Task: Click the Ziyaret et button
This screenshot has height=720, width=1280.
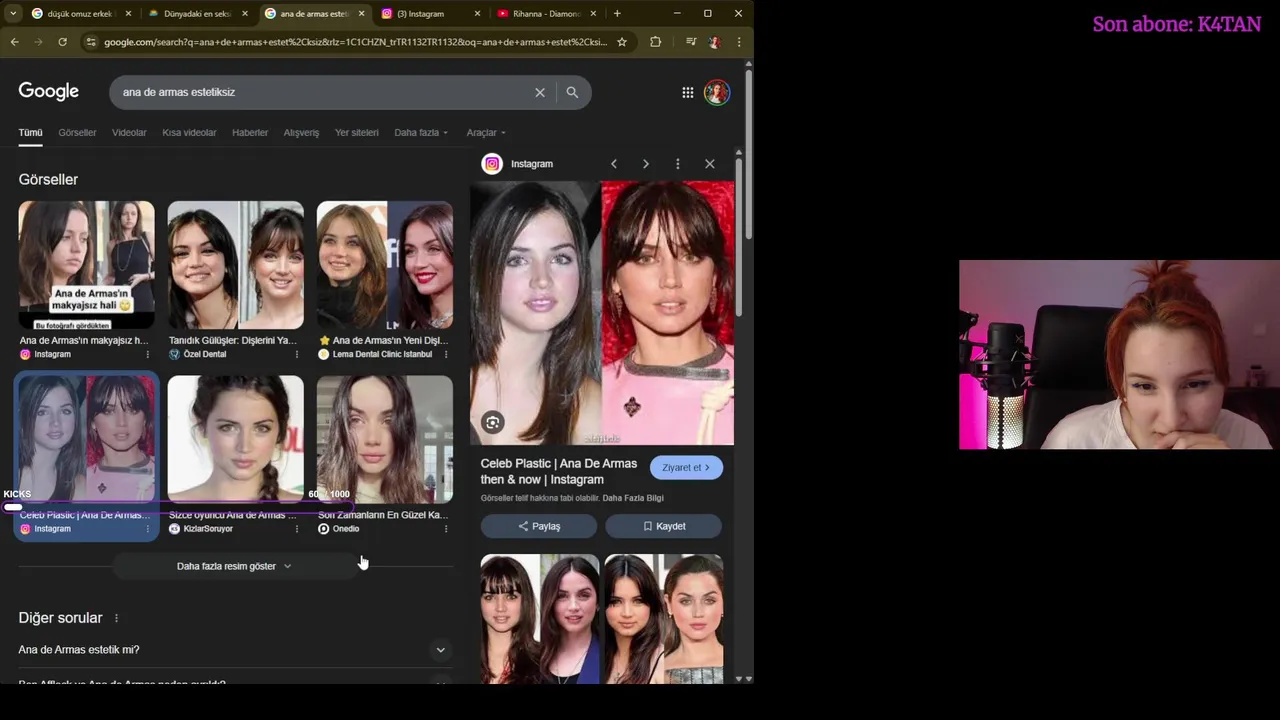Action: tap(686, 468)
